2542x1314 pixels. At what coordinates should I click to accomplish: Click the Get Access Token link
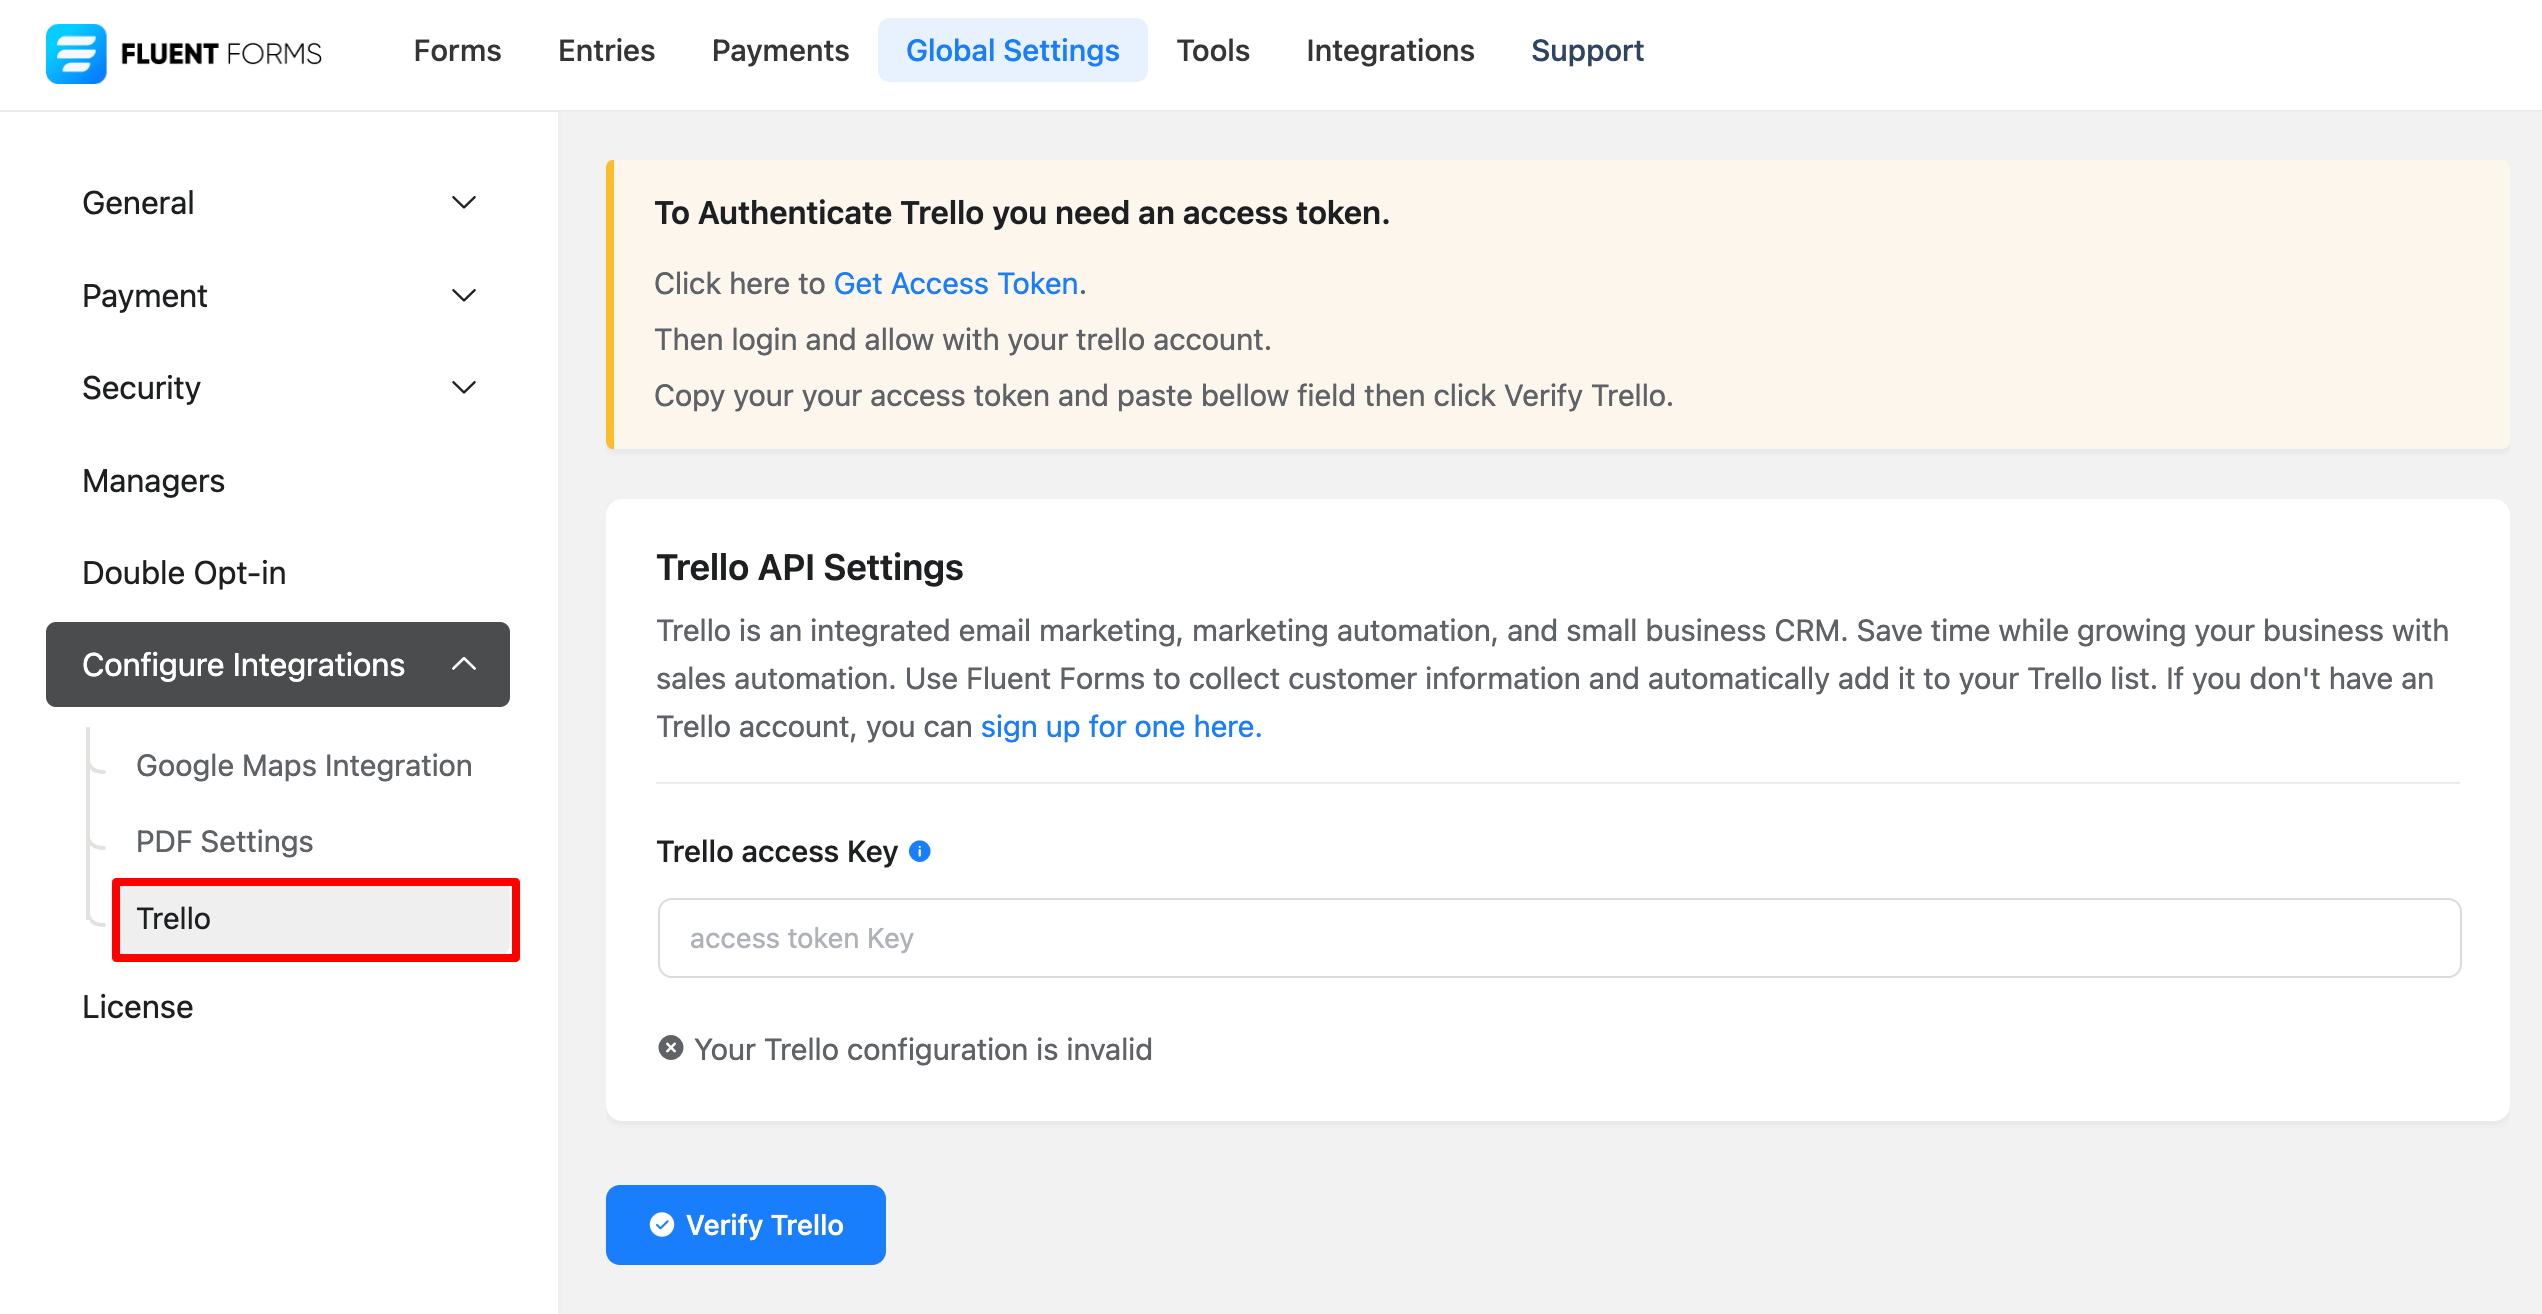click(x=955, y=284)
